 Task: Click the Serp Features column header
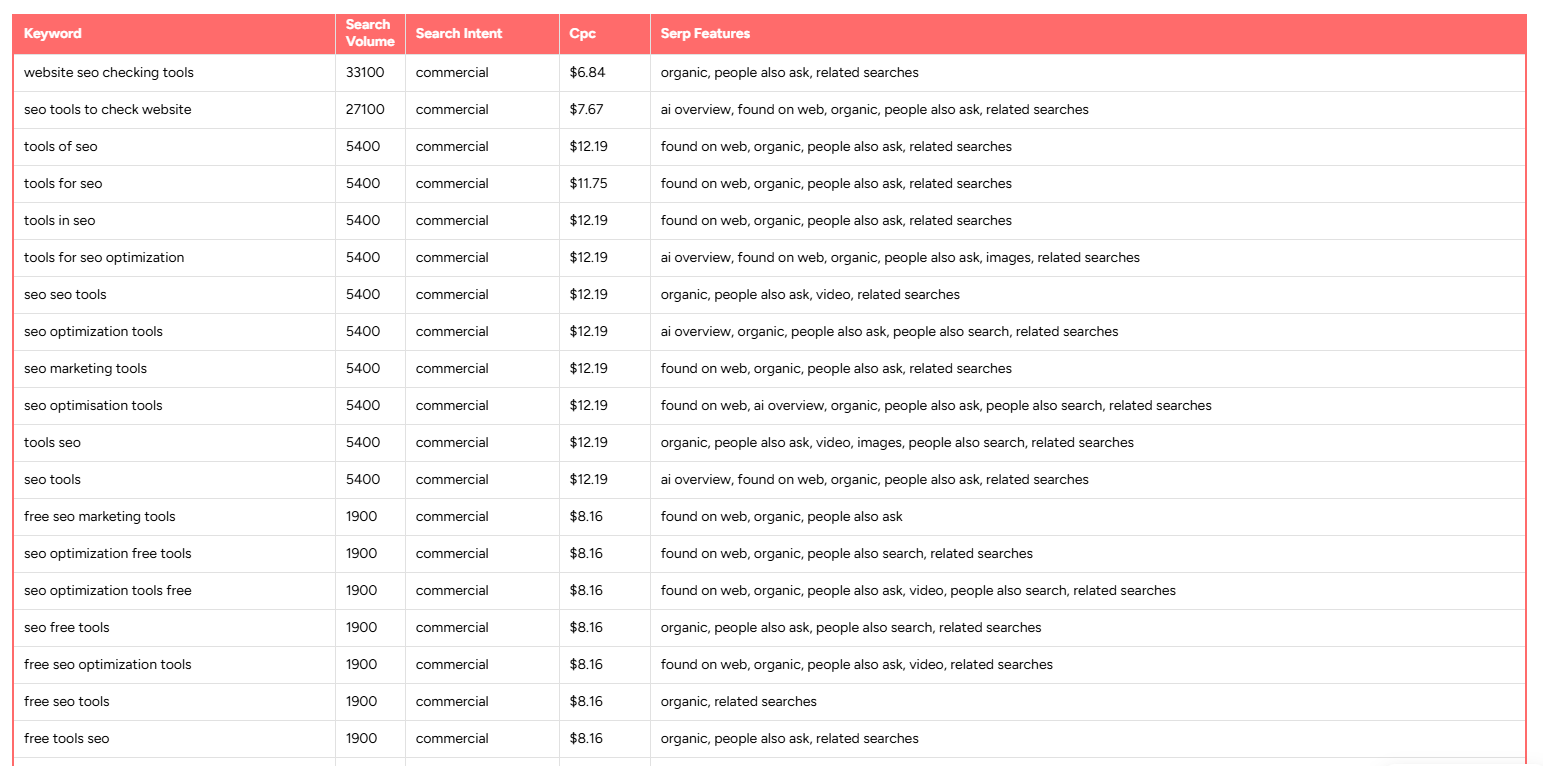(703, 33)
